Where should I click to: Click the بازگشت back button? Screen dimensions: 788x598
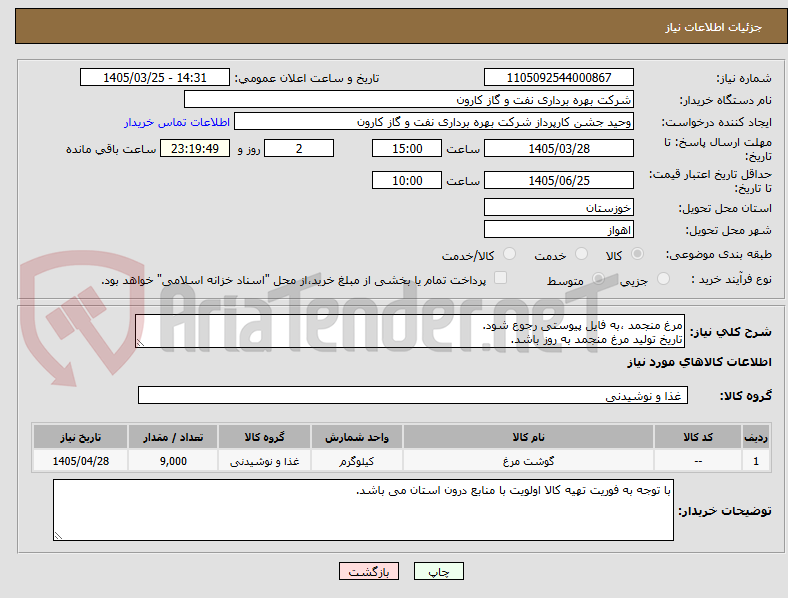point(369,571)
